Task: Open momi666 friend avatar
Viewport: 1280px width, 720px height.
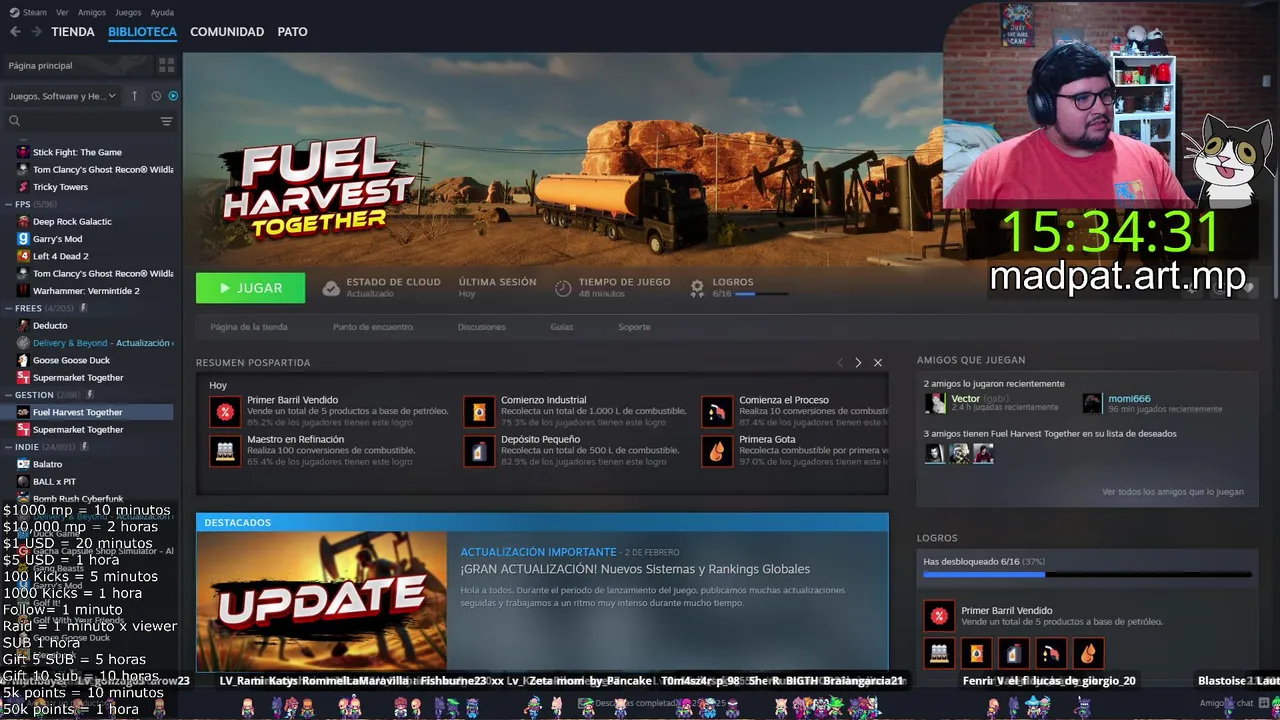Action: tap(1092, 403)
